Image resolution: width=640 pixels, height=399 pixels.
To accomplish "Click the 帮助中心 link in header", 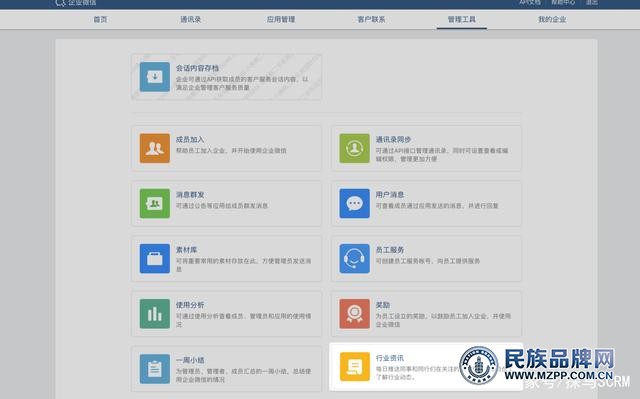I will click(x=563, y=2).
